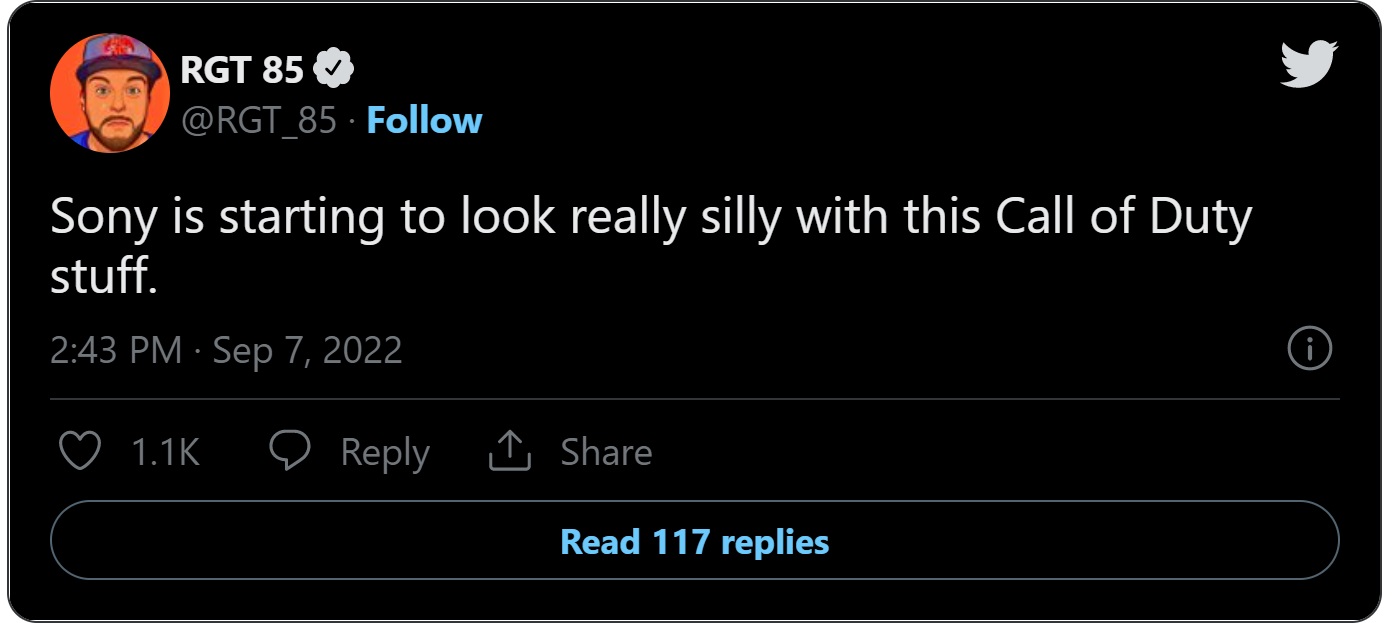Open the @RGT_85 handle link
The height and width of the screenshot is (623, 1393).
258,120
